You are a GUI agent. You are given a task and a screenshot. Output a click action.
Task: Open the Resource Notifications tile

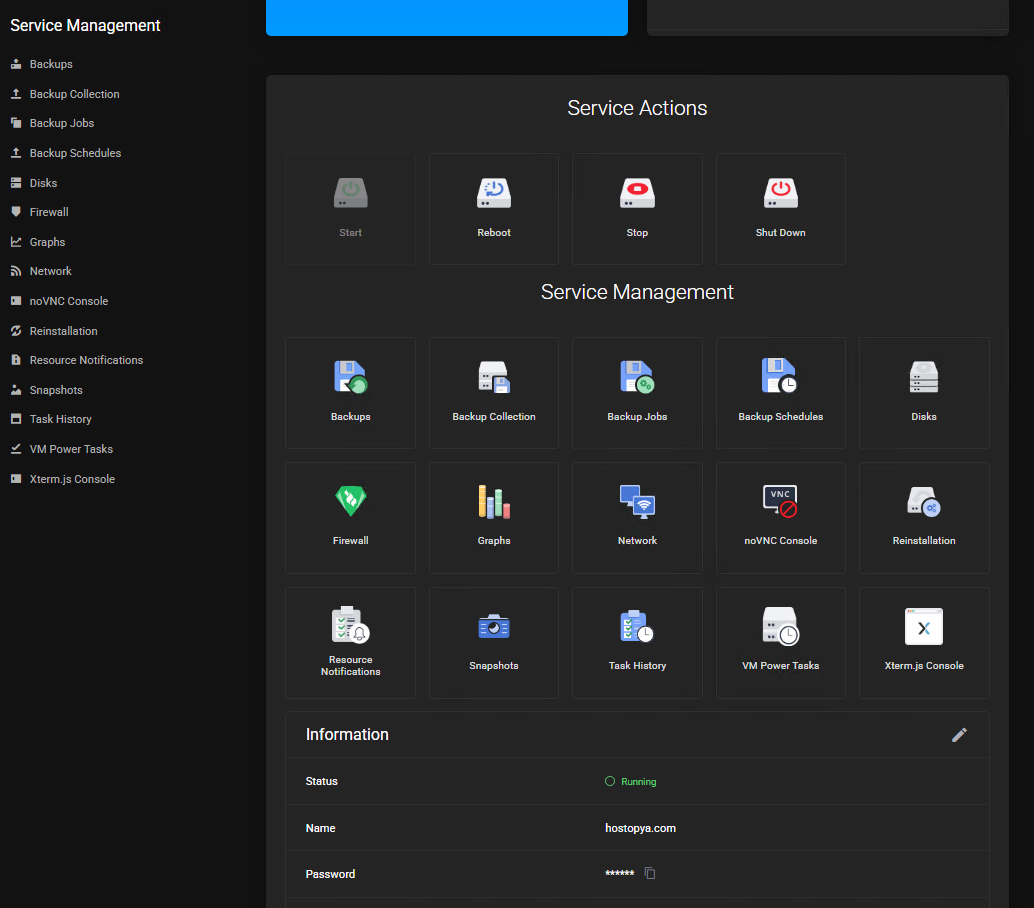[350, 643]
